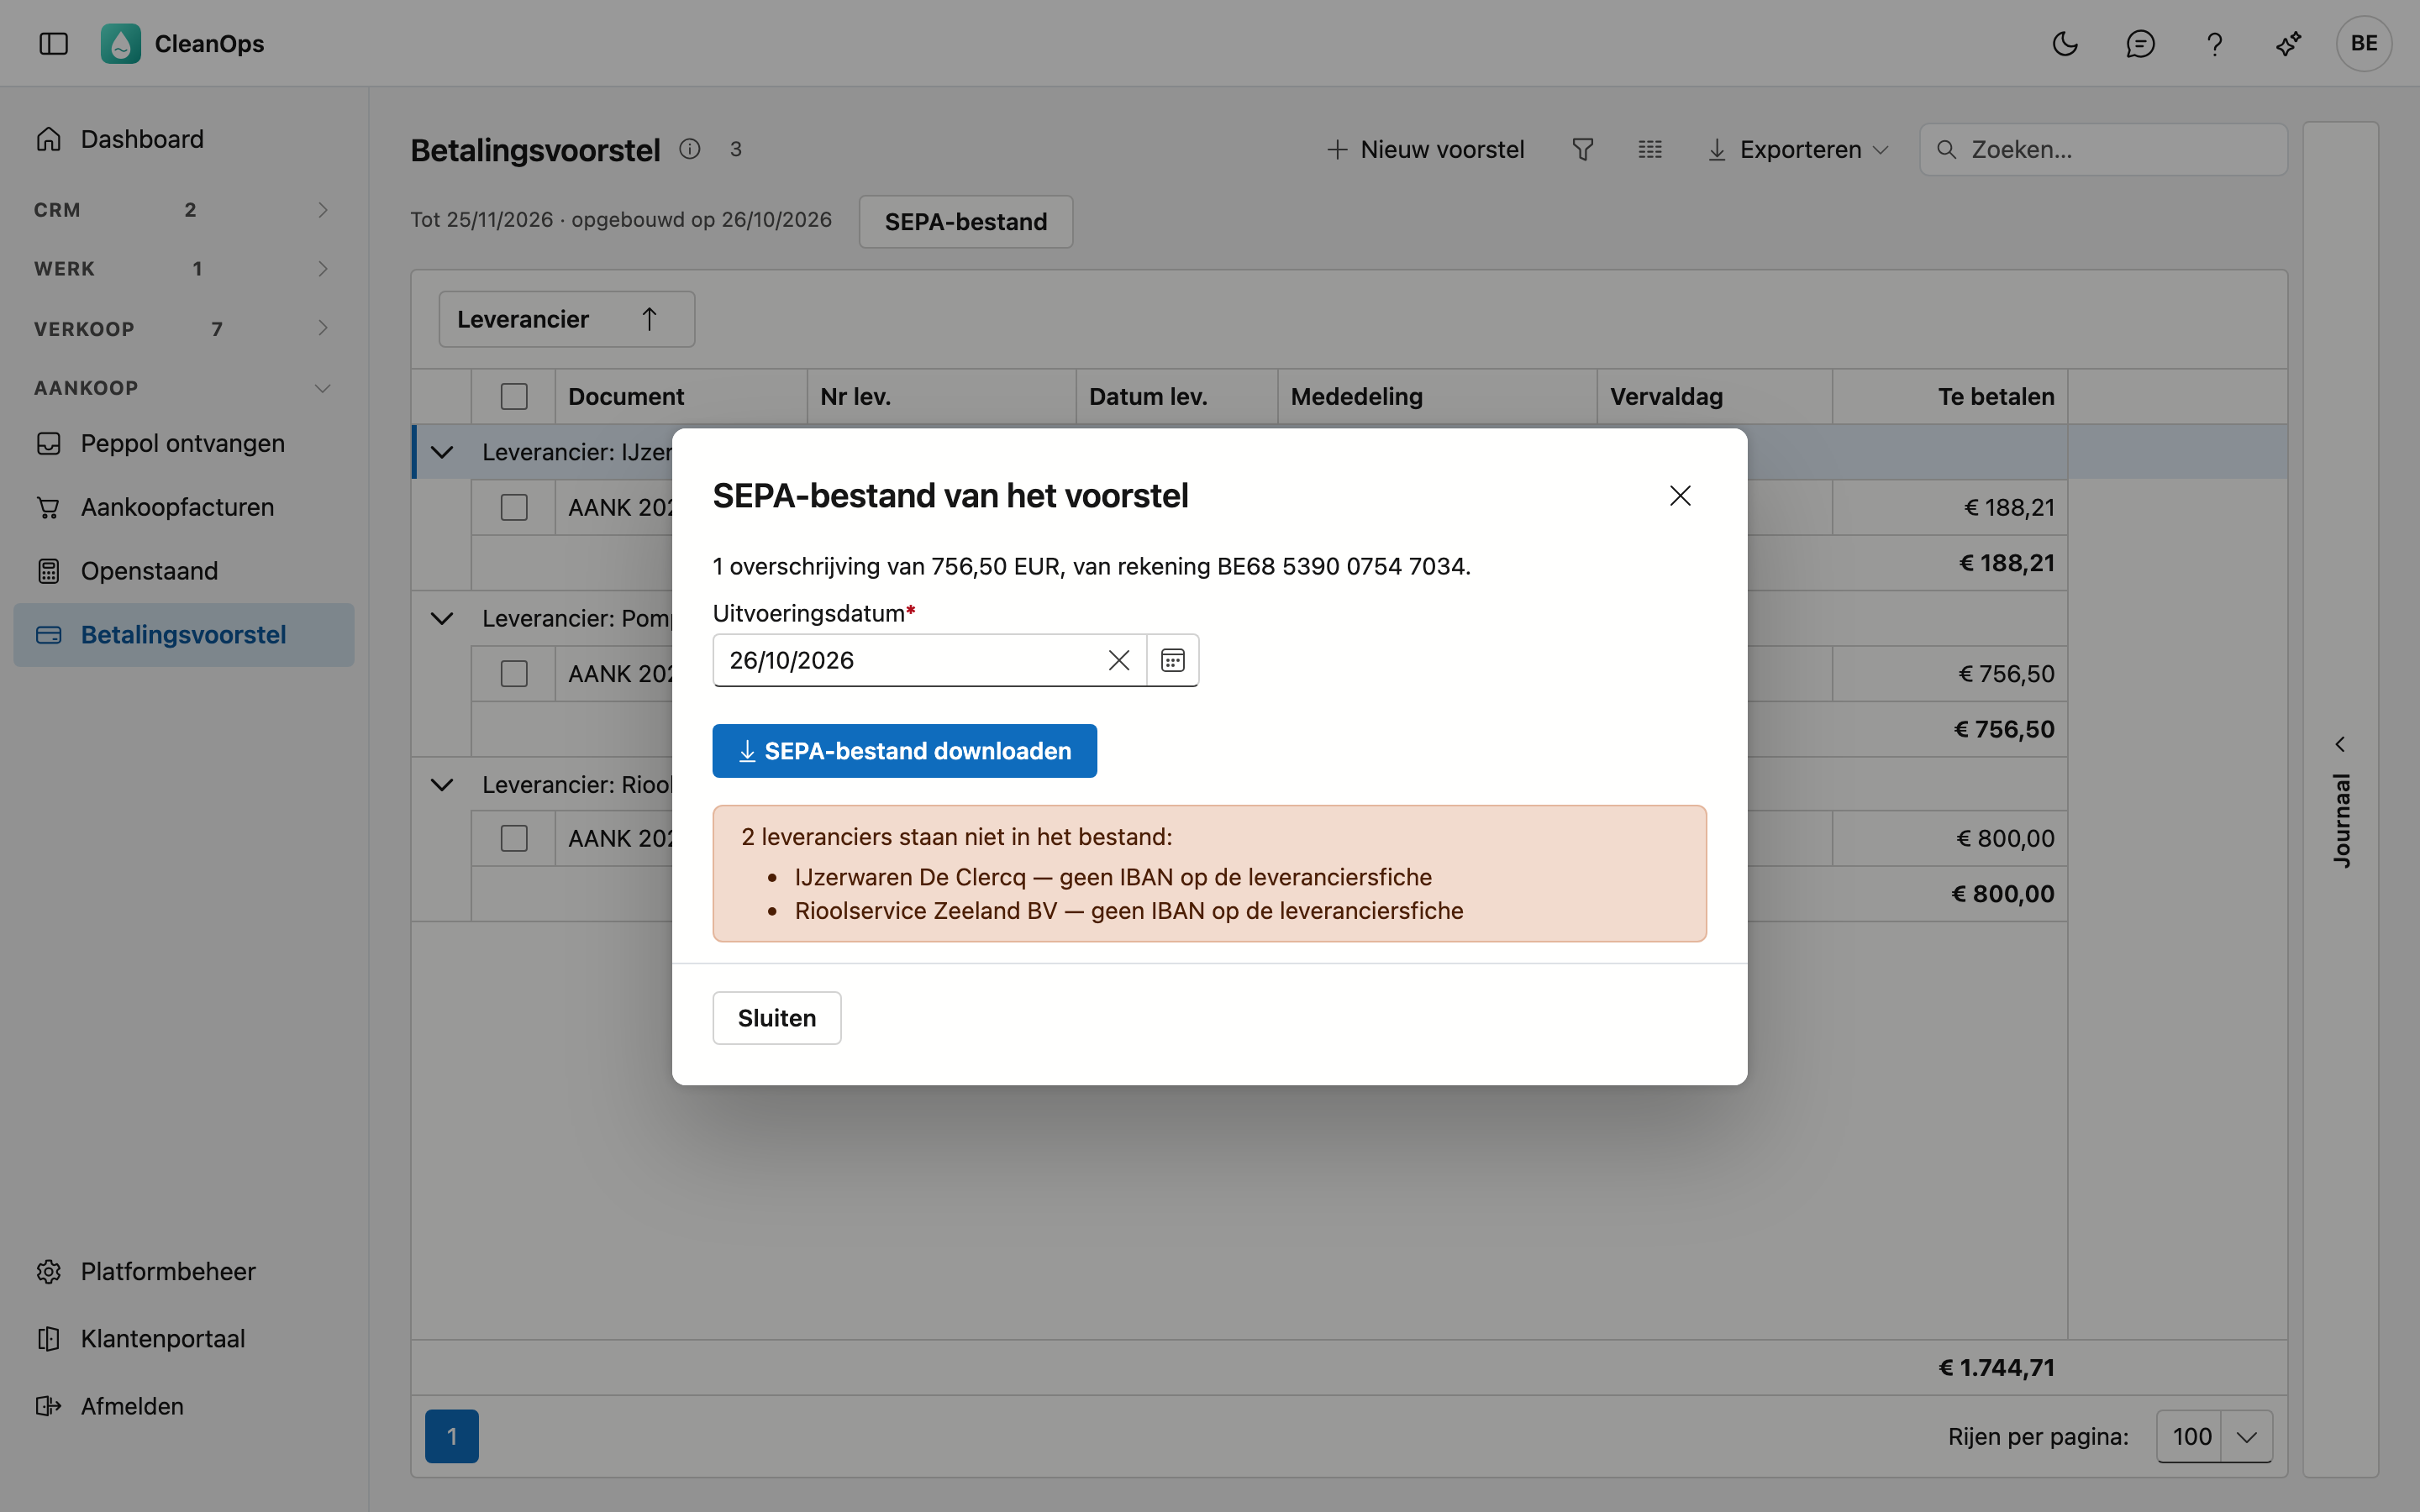2420x1512 pixels.
Task: Click Nieuw voorstel button
Action: 1425,150
